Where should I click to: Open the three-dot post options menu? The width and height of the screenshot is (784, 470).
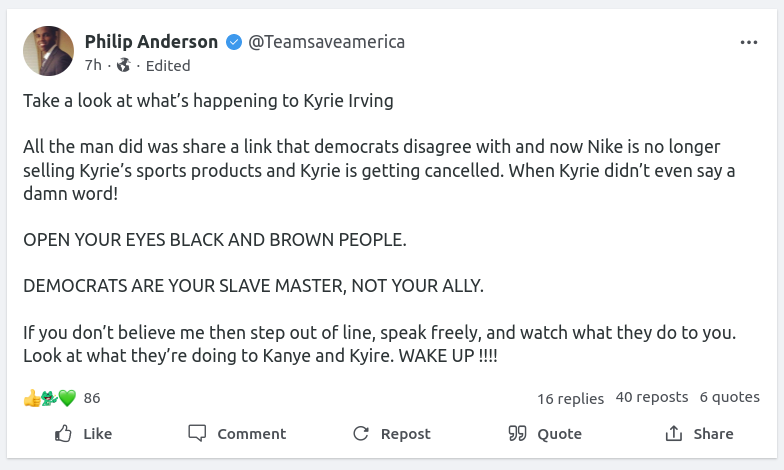pyautogui.click(x=748, y=43)
